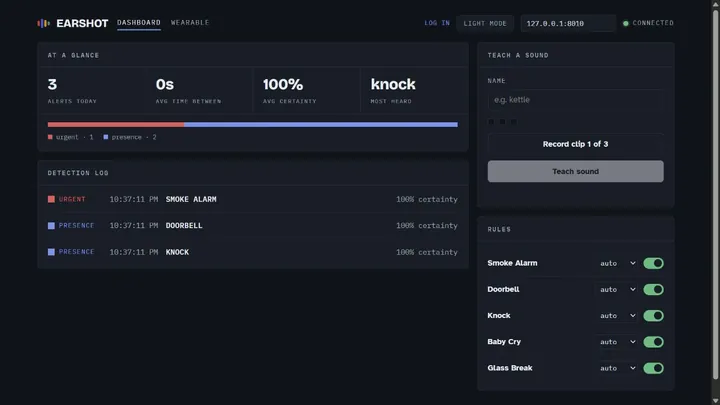Select the DOORBELL log entry
This screenshot has width=720, height=405.
tap(253, 225)
